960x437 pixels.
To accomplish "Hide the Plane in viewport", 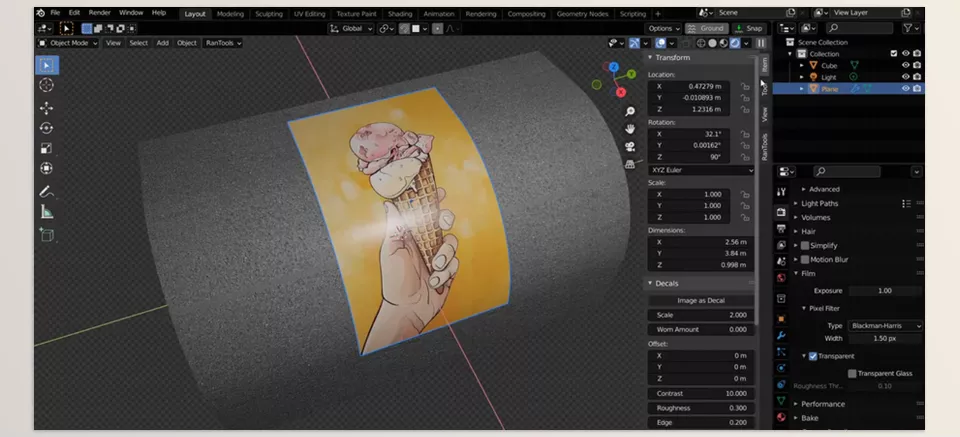I will pos(906,89).
